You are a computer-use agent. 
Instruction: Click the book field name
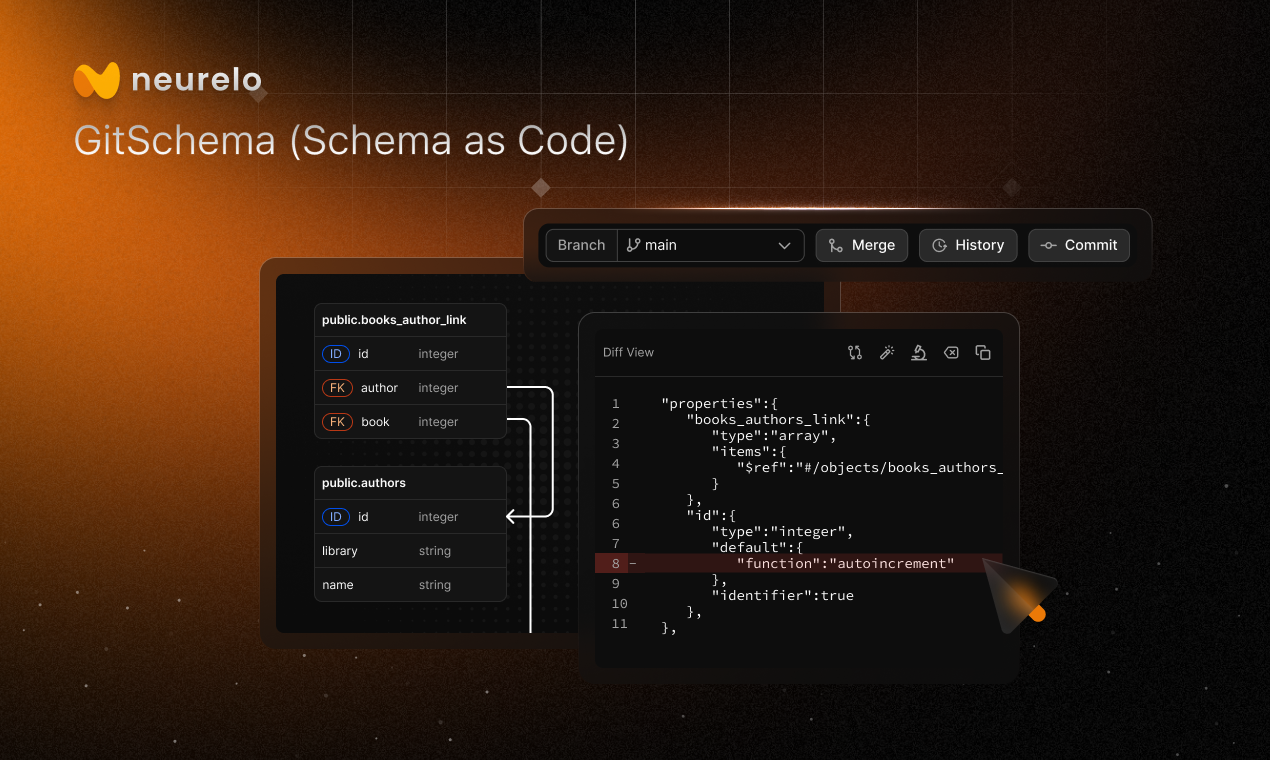pyautogui.click(x=375, y=422)
